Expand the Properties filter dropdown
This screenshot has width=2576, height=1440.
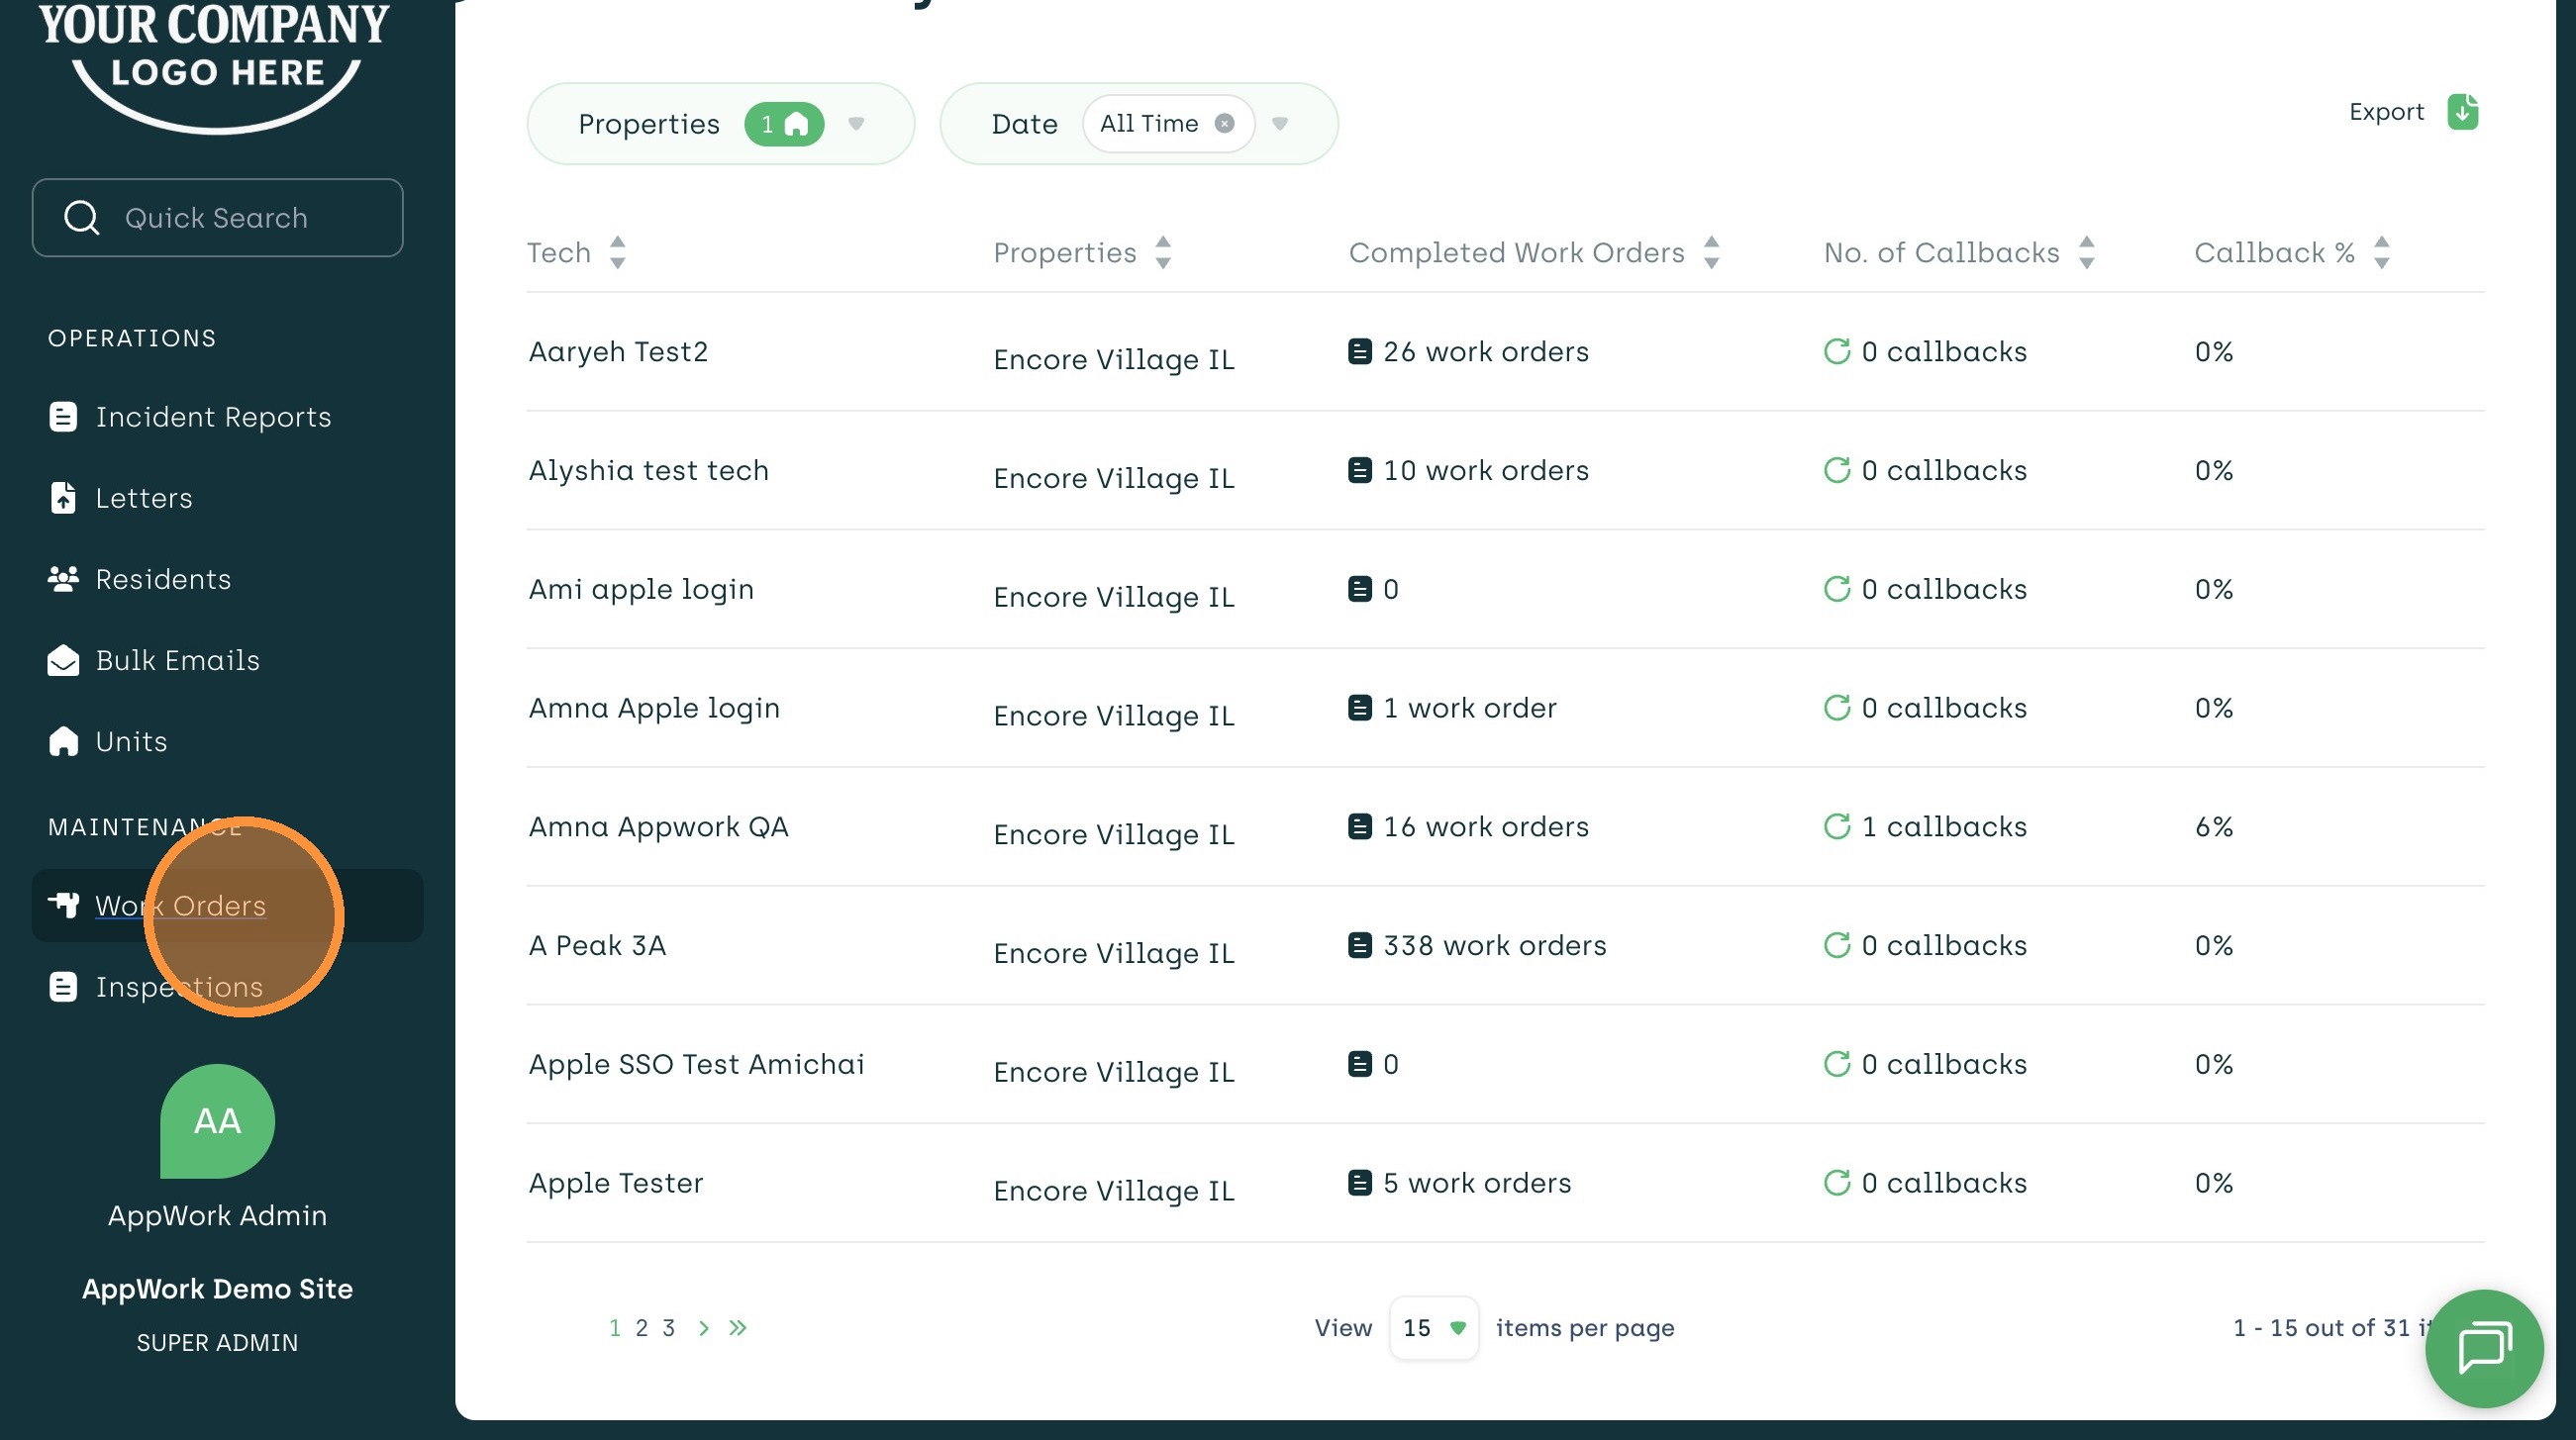856,124
